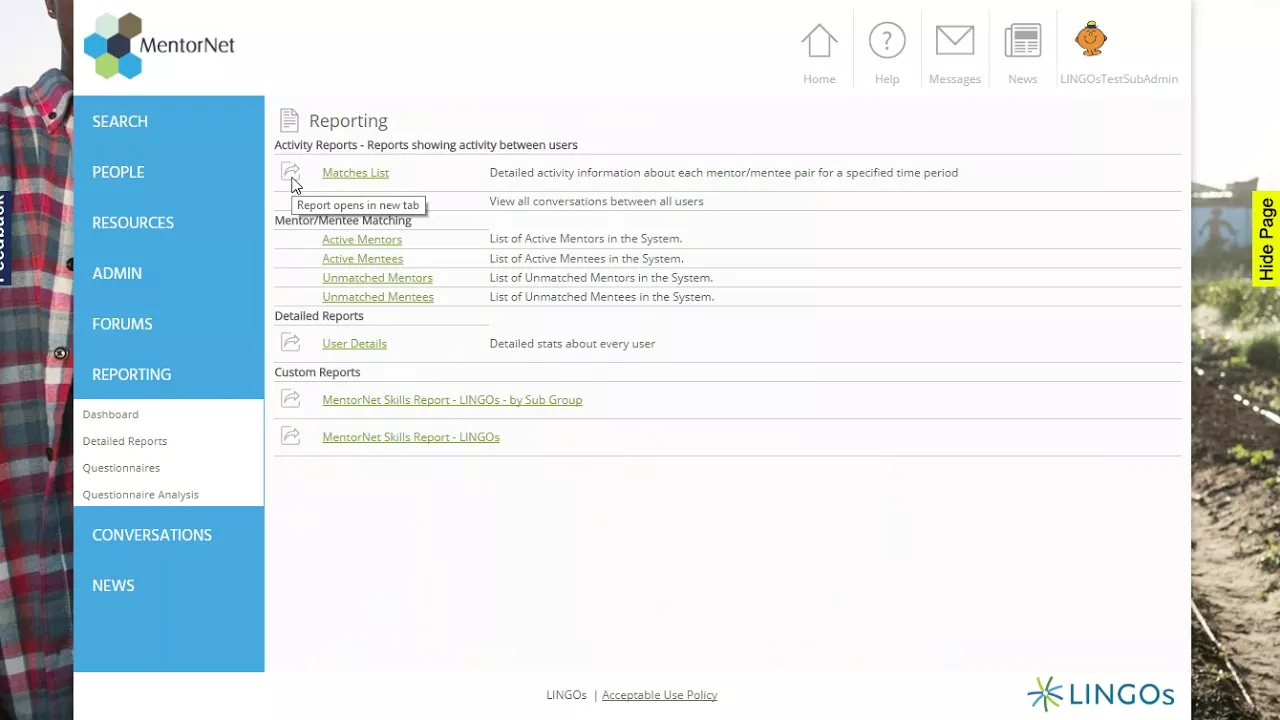1280x720 pixels.
Task: Click the MentorNet hexagon logo
Action: (112, 46)
